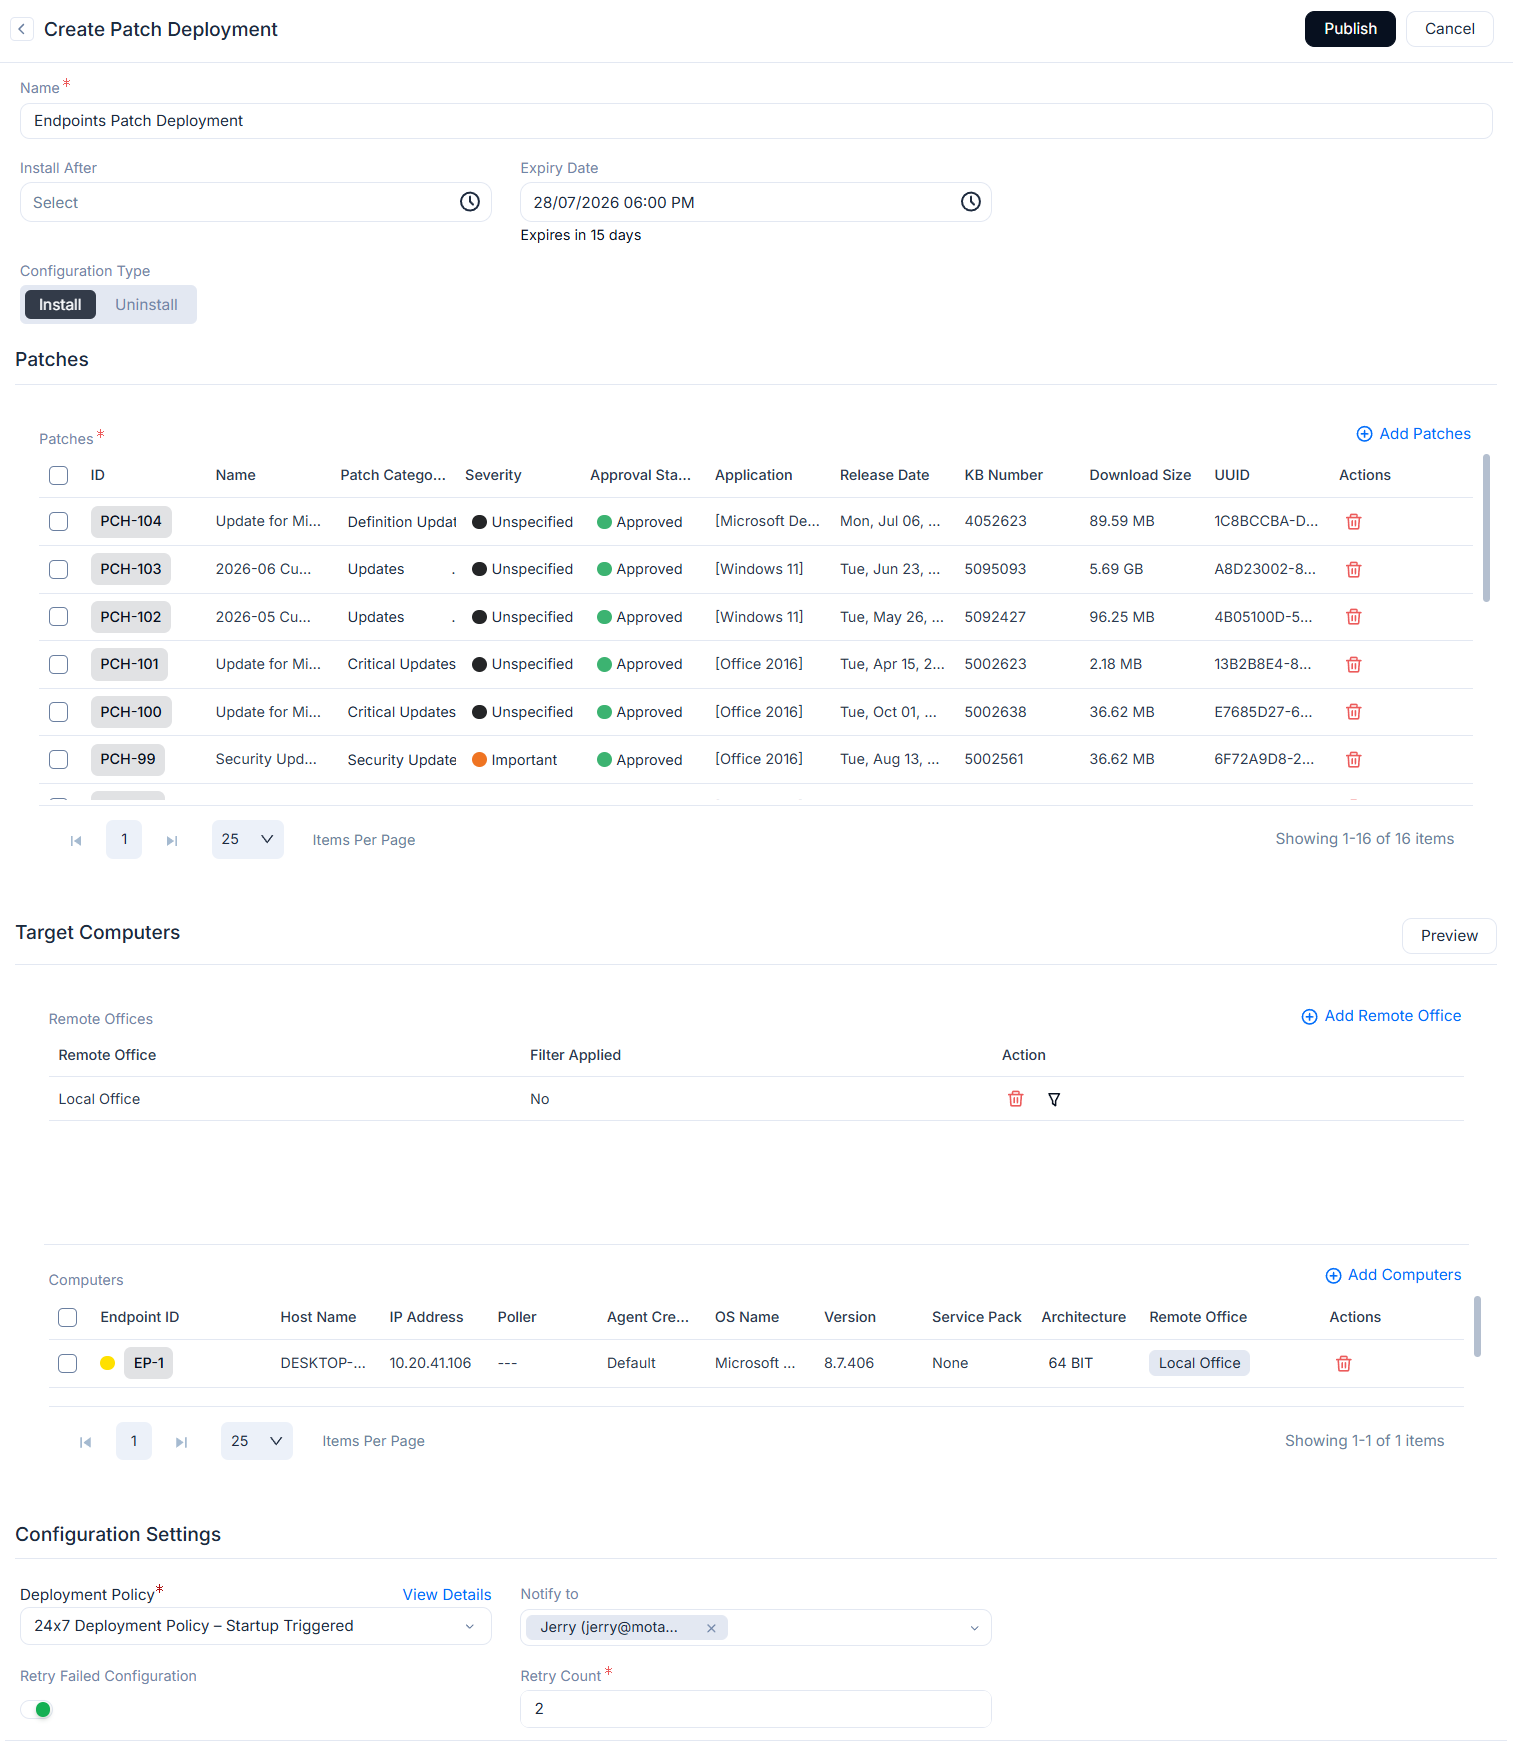
Task: Go back using the header arrow icon
Action: point(21,29)
